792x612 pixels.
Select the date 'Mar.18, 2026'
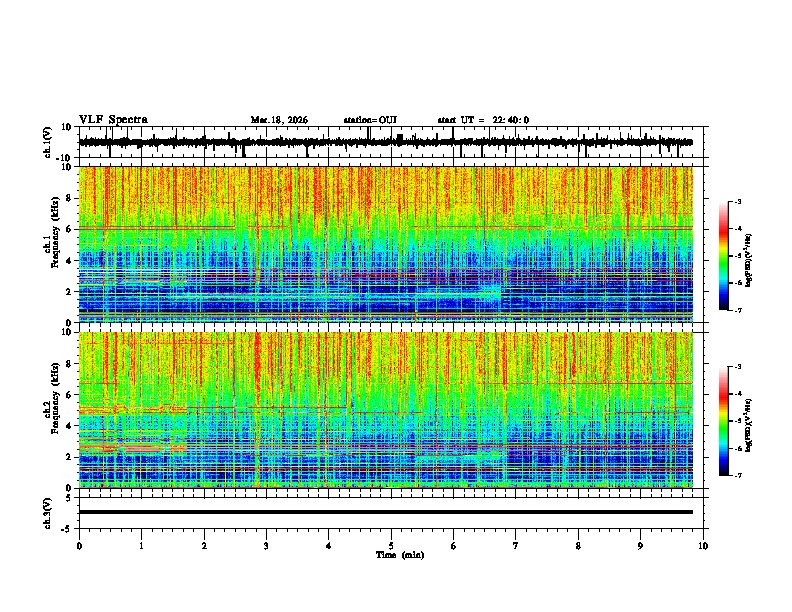[x=279, y=120]
